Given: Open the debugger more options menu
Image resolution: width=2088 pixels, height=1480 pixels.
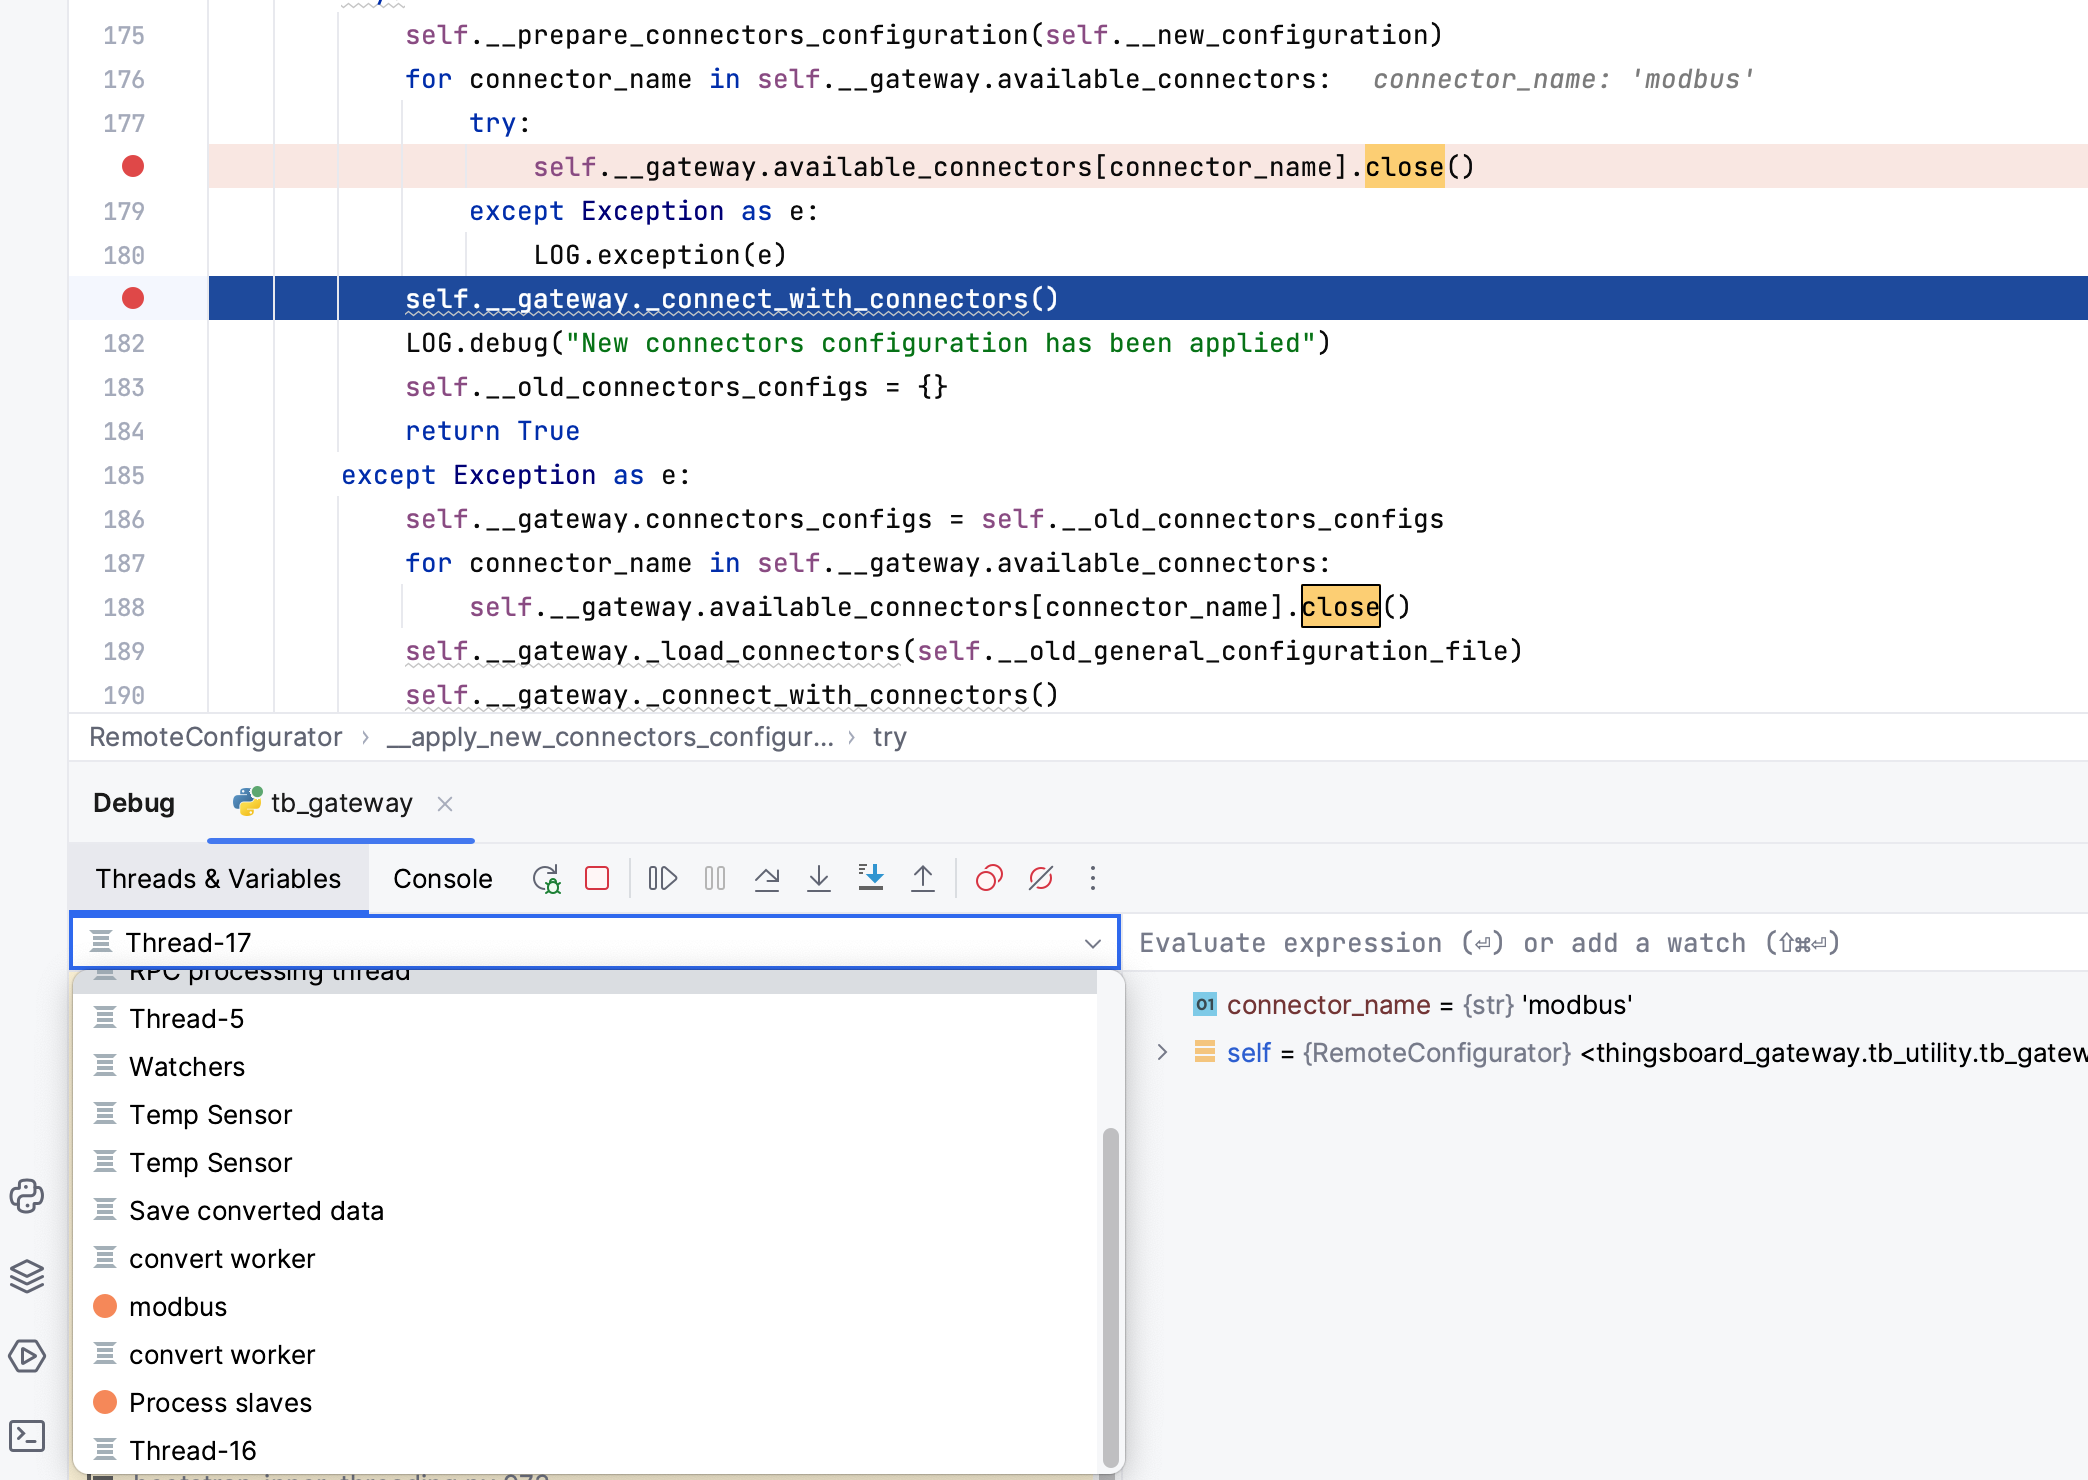Looking at the screenshot, I should point(1093,878).
